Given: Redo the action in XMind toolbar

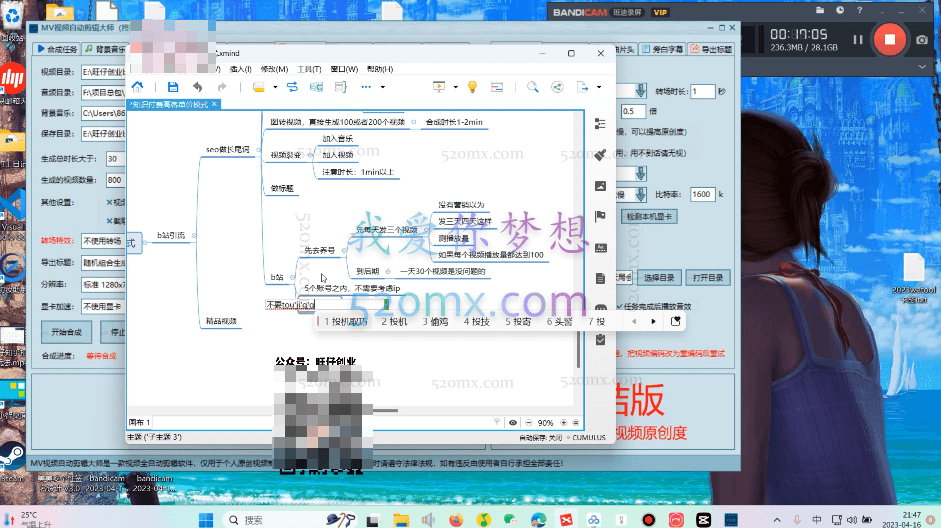Looking at the screenshot, I should 222,87.
